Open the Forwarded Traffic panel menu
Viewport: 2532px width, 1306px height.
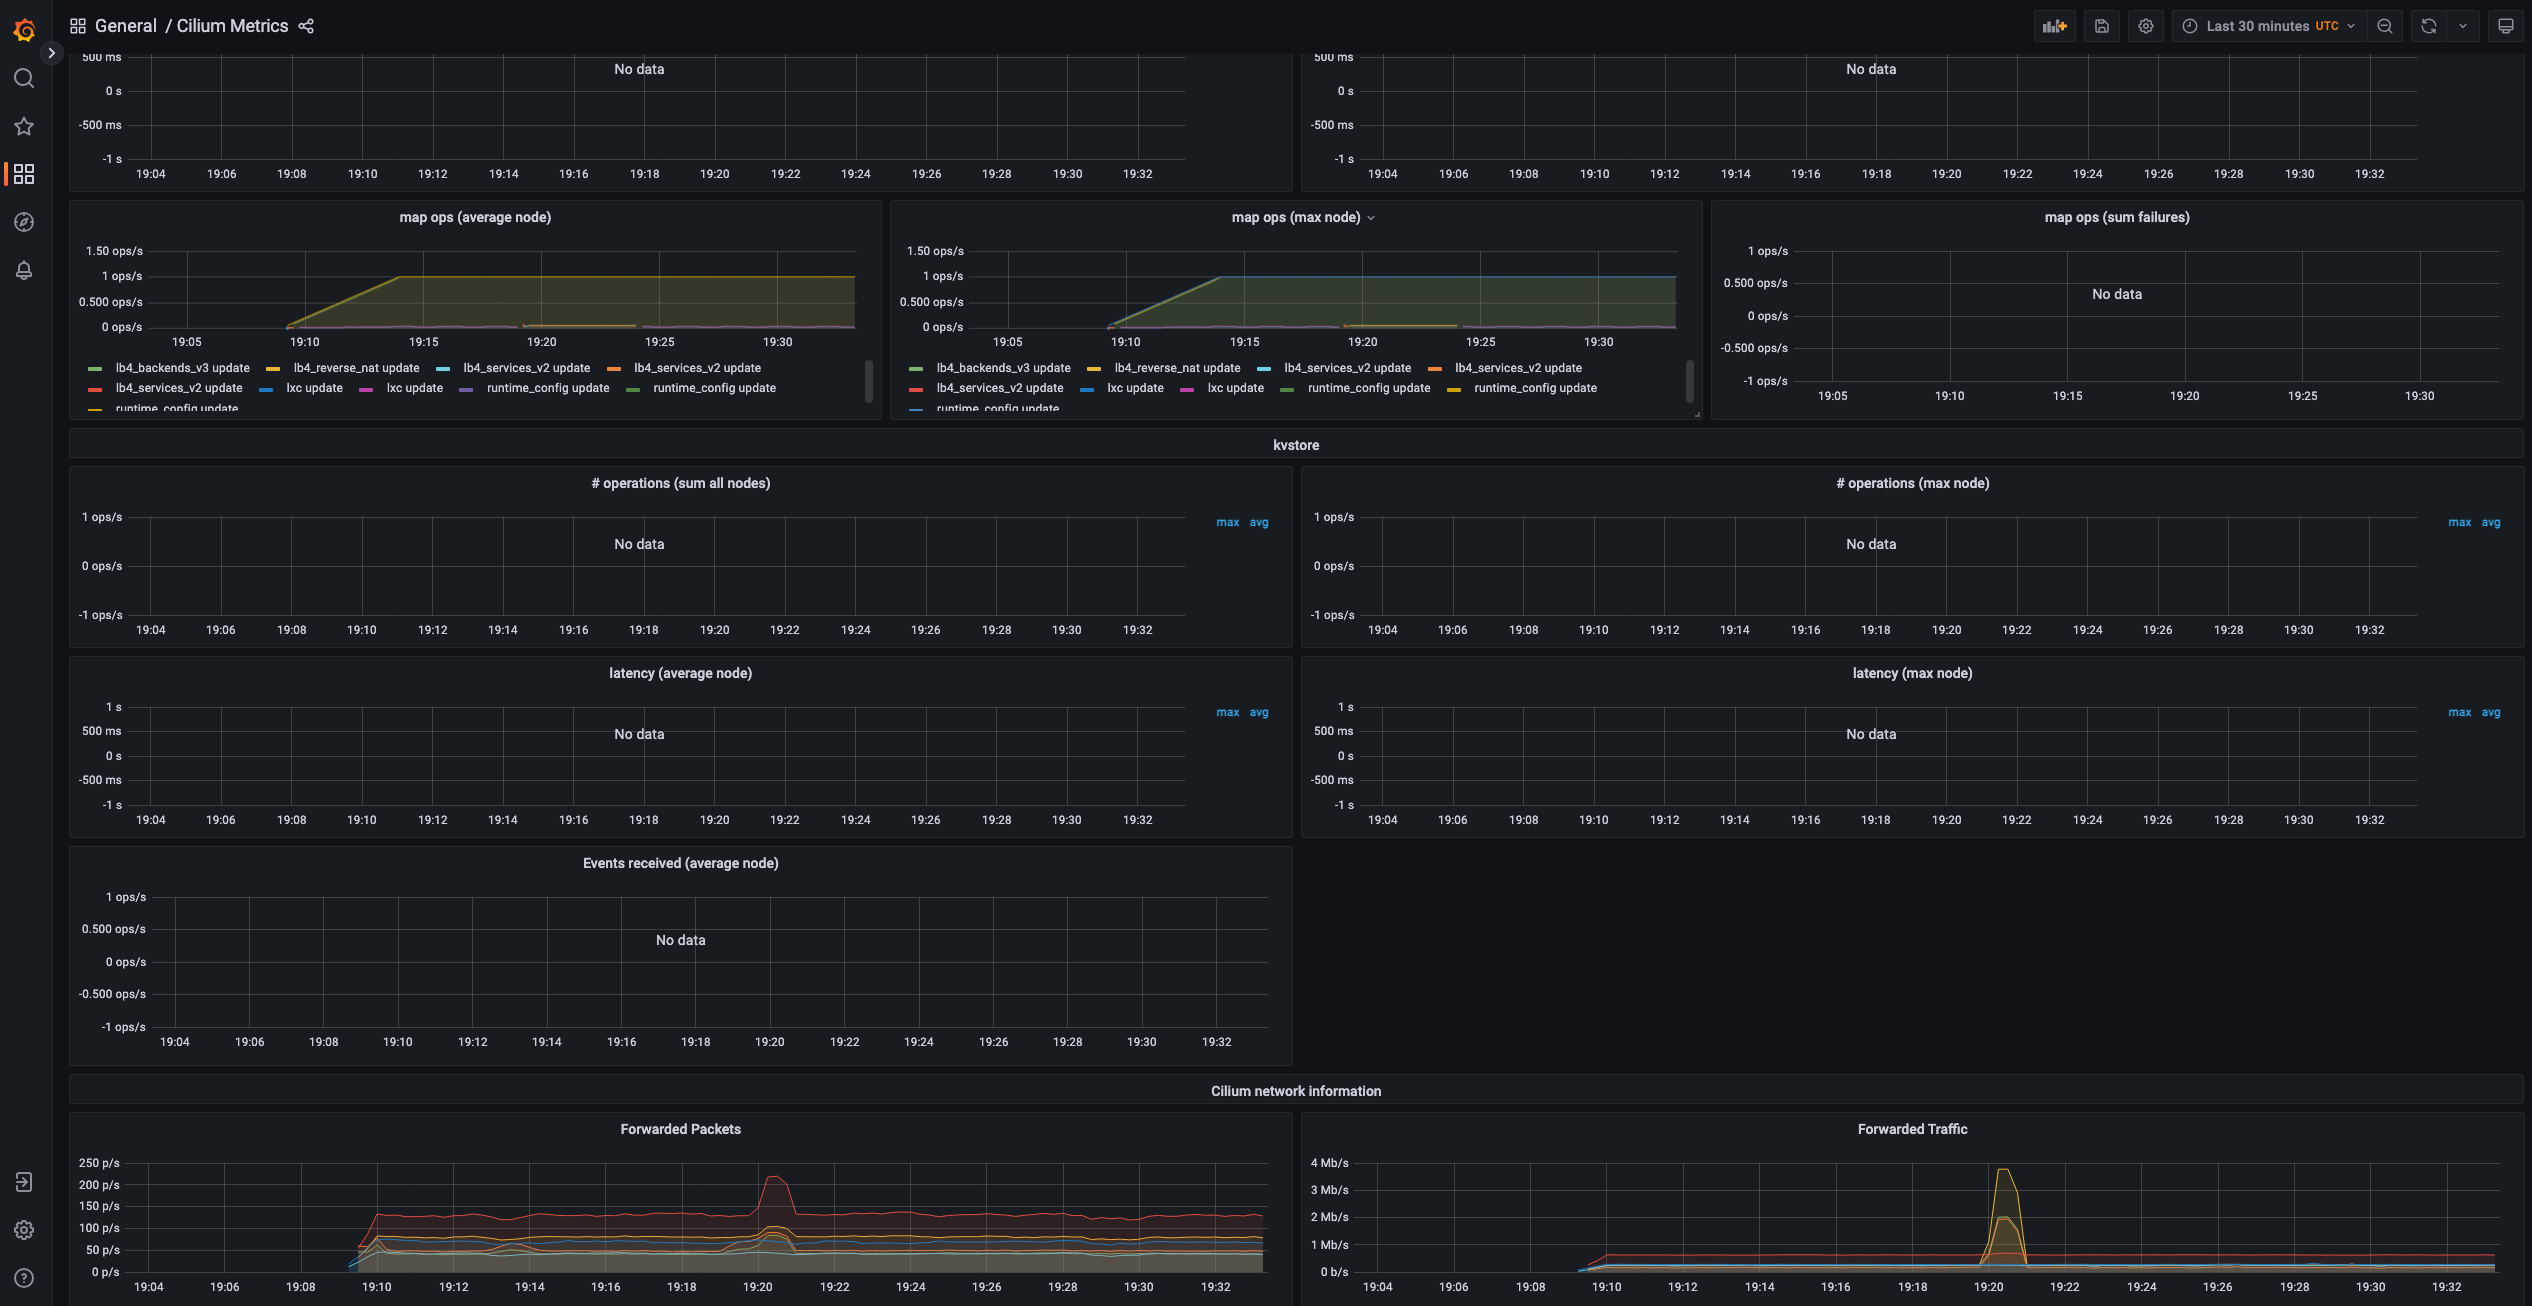click(x=1913, y=1129)
